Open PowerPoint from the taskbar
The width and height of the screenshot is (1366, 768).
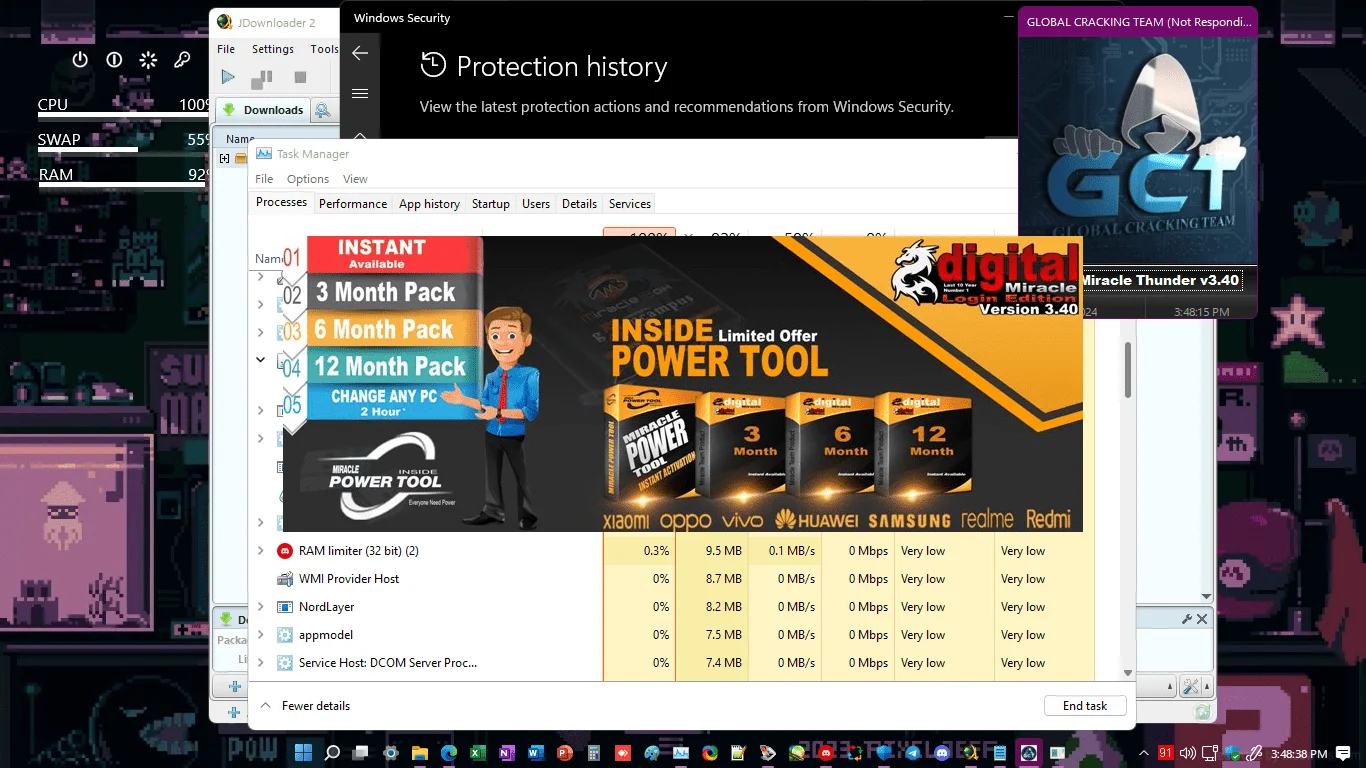pyautogui.click(x=564, y=752)
